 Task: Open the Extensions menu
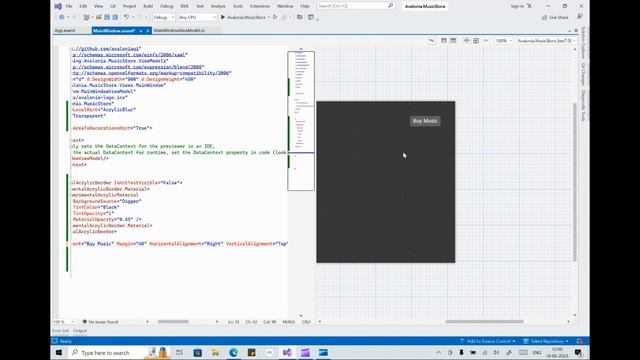coord(260,6)
